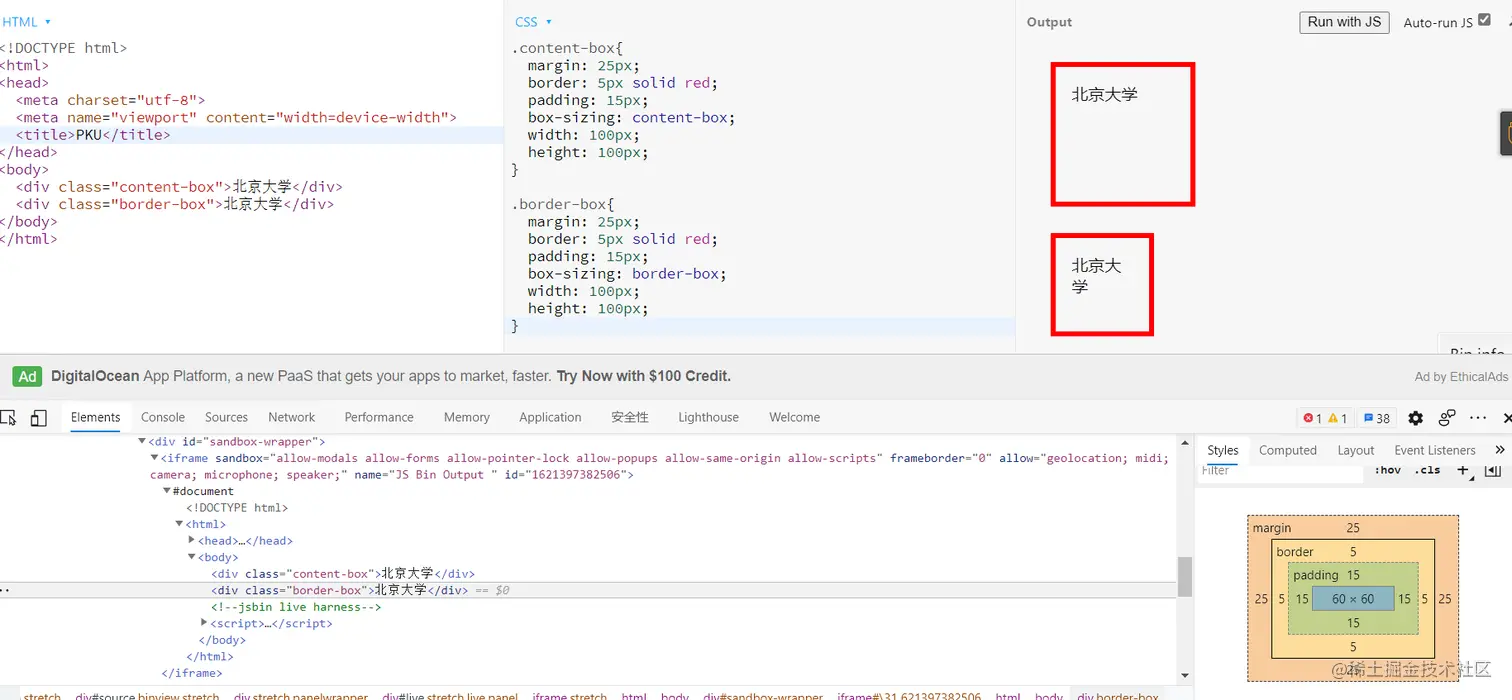Open the Memory tab
The width and height of the screenshot is (1512, 700).
[467, 417]
